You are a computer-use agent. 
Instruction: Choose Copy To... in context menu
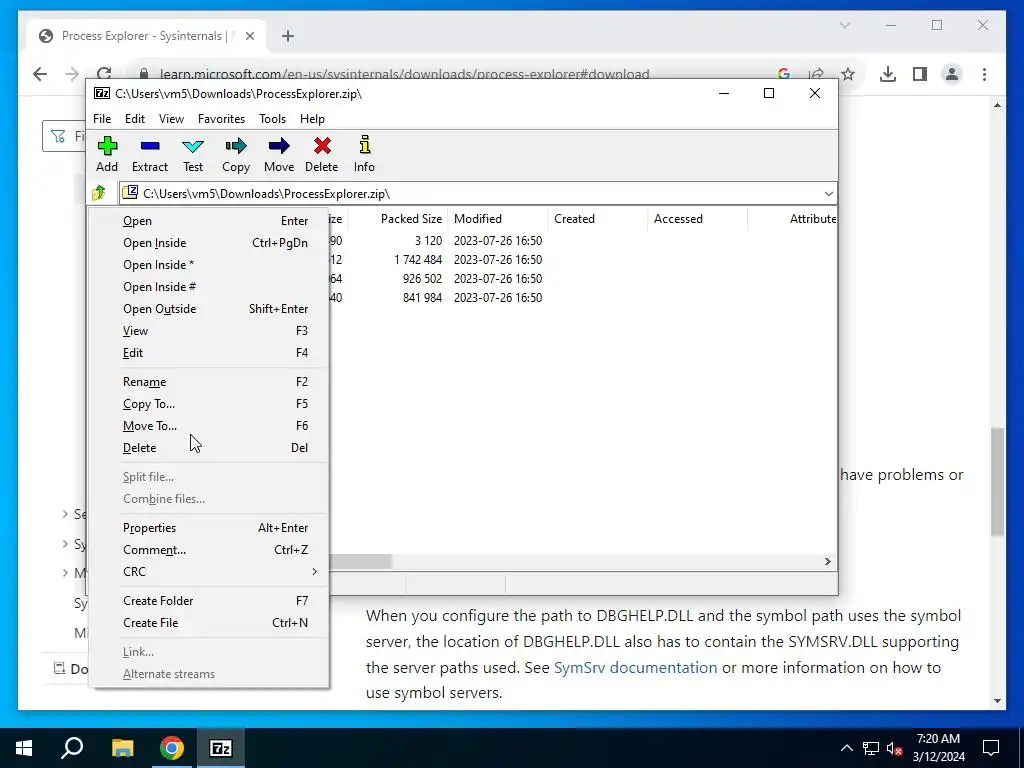click(x=208, y=404)
